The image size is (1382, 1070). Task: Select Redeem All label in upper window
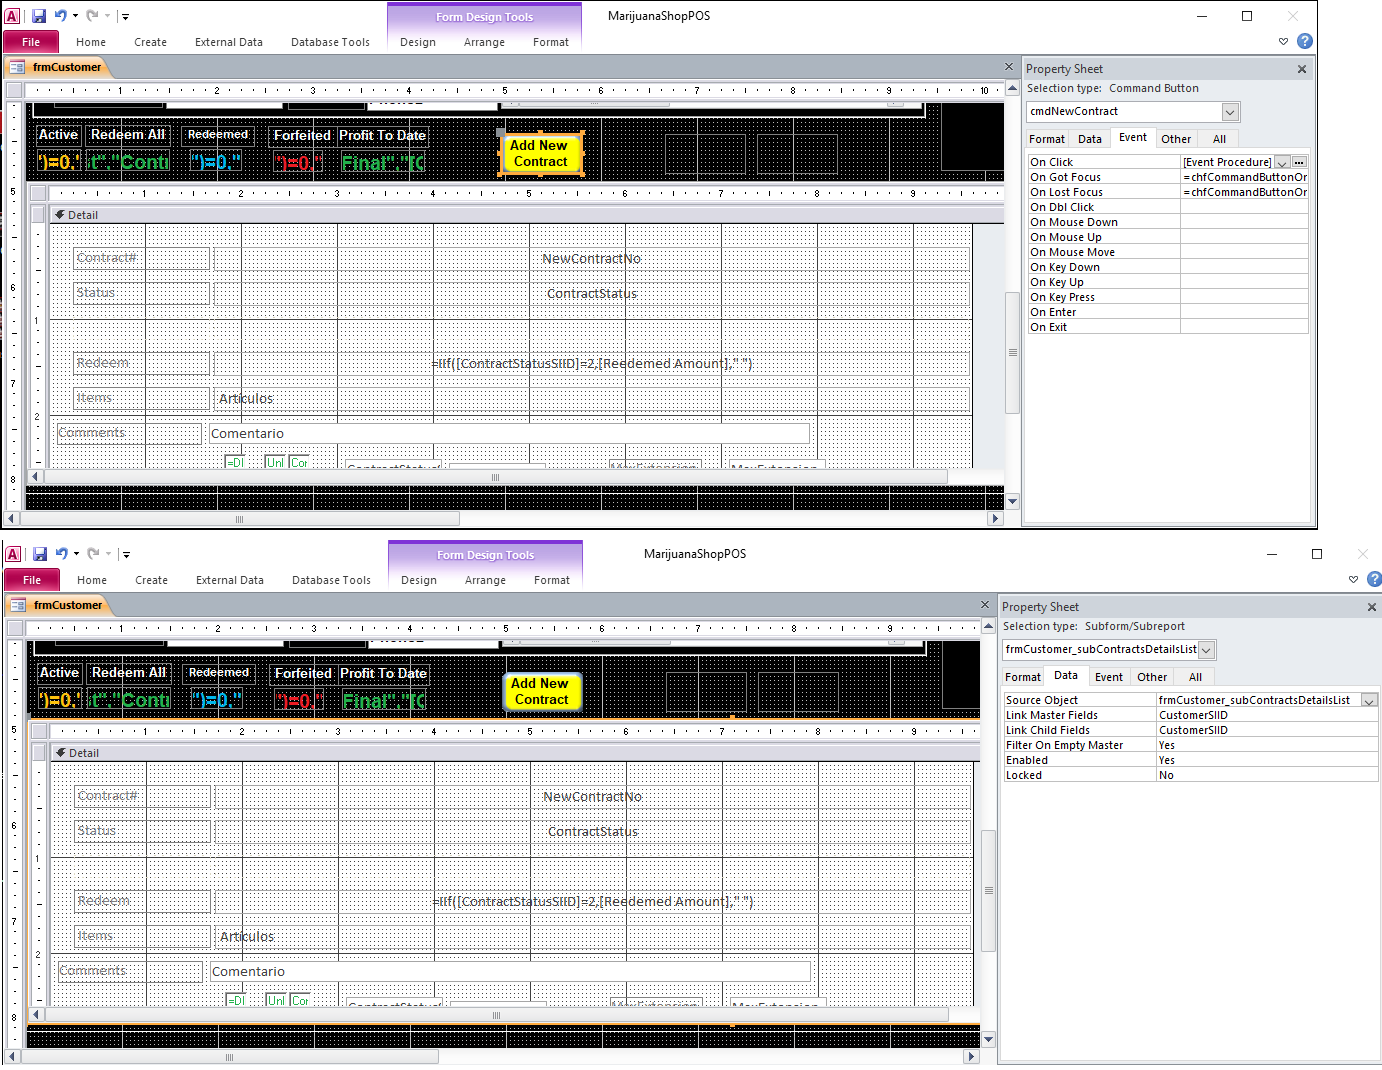coord(128,135)
